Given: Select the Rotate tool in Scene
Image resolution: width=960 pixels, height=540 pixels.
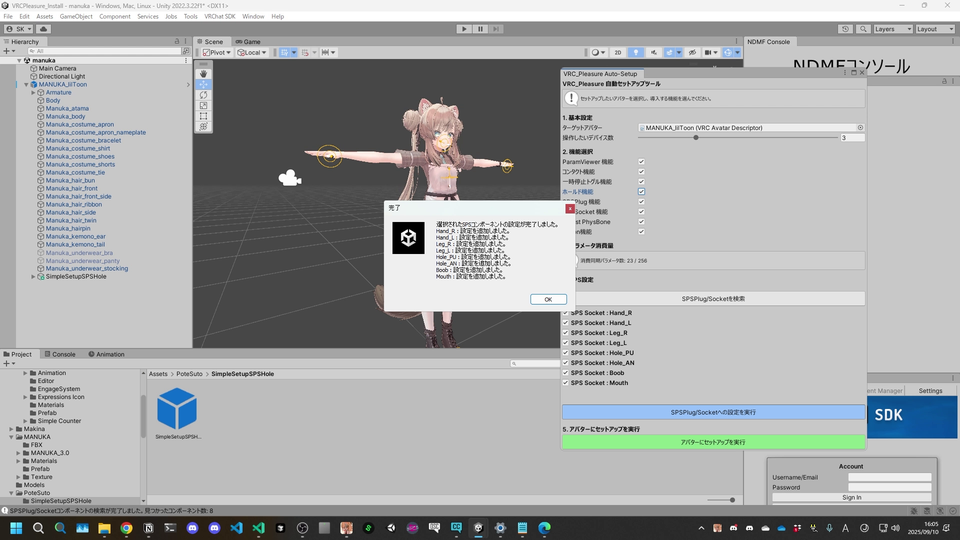Looking at the screenshot, I should tap(203, 95).
